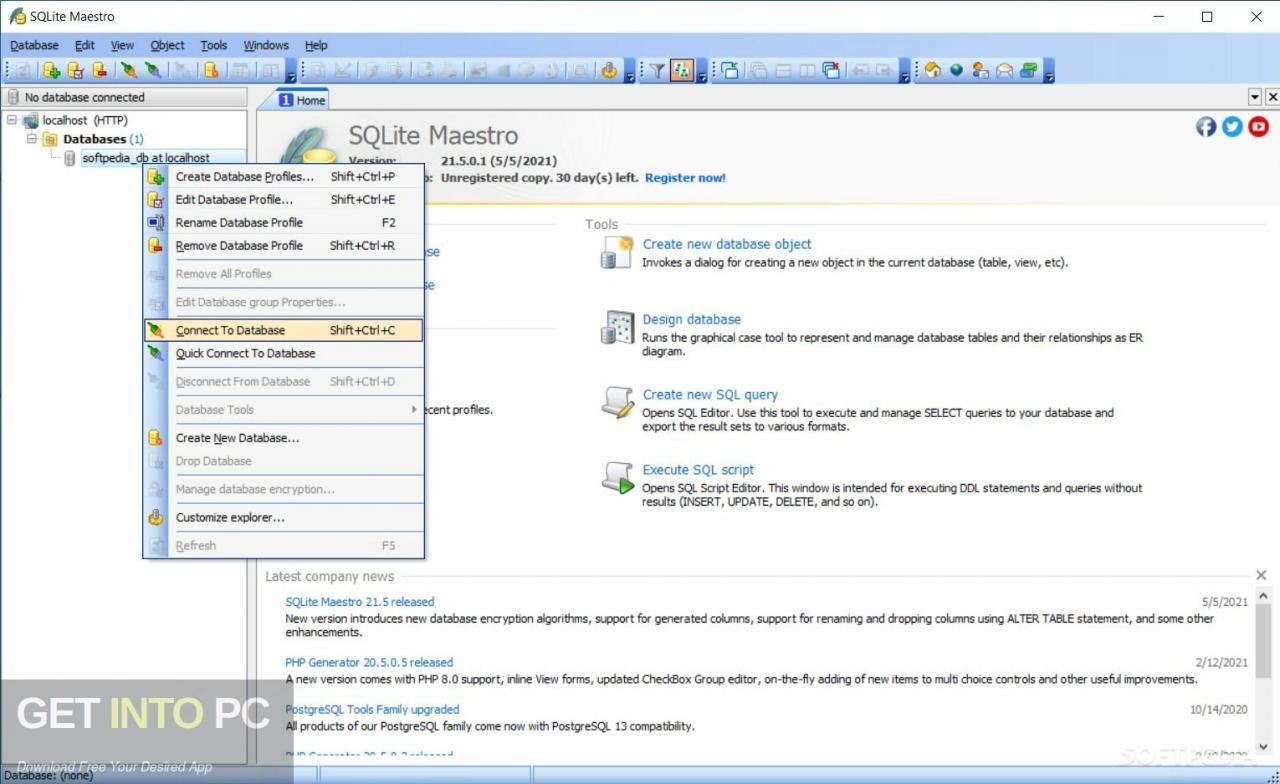
Task: Open the Help menu
Action: (316, 45)
